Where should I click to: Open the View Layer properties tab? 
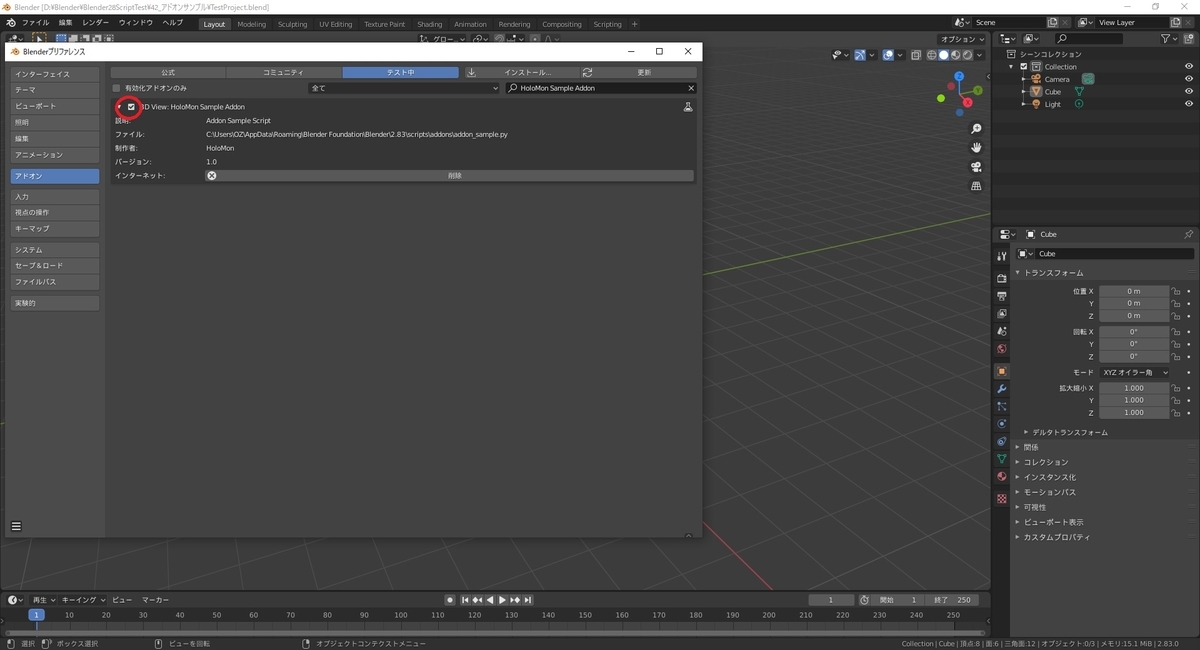(x=1001, y=313)
